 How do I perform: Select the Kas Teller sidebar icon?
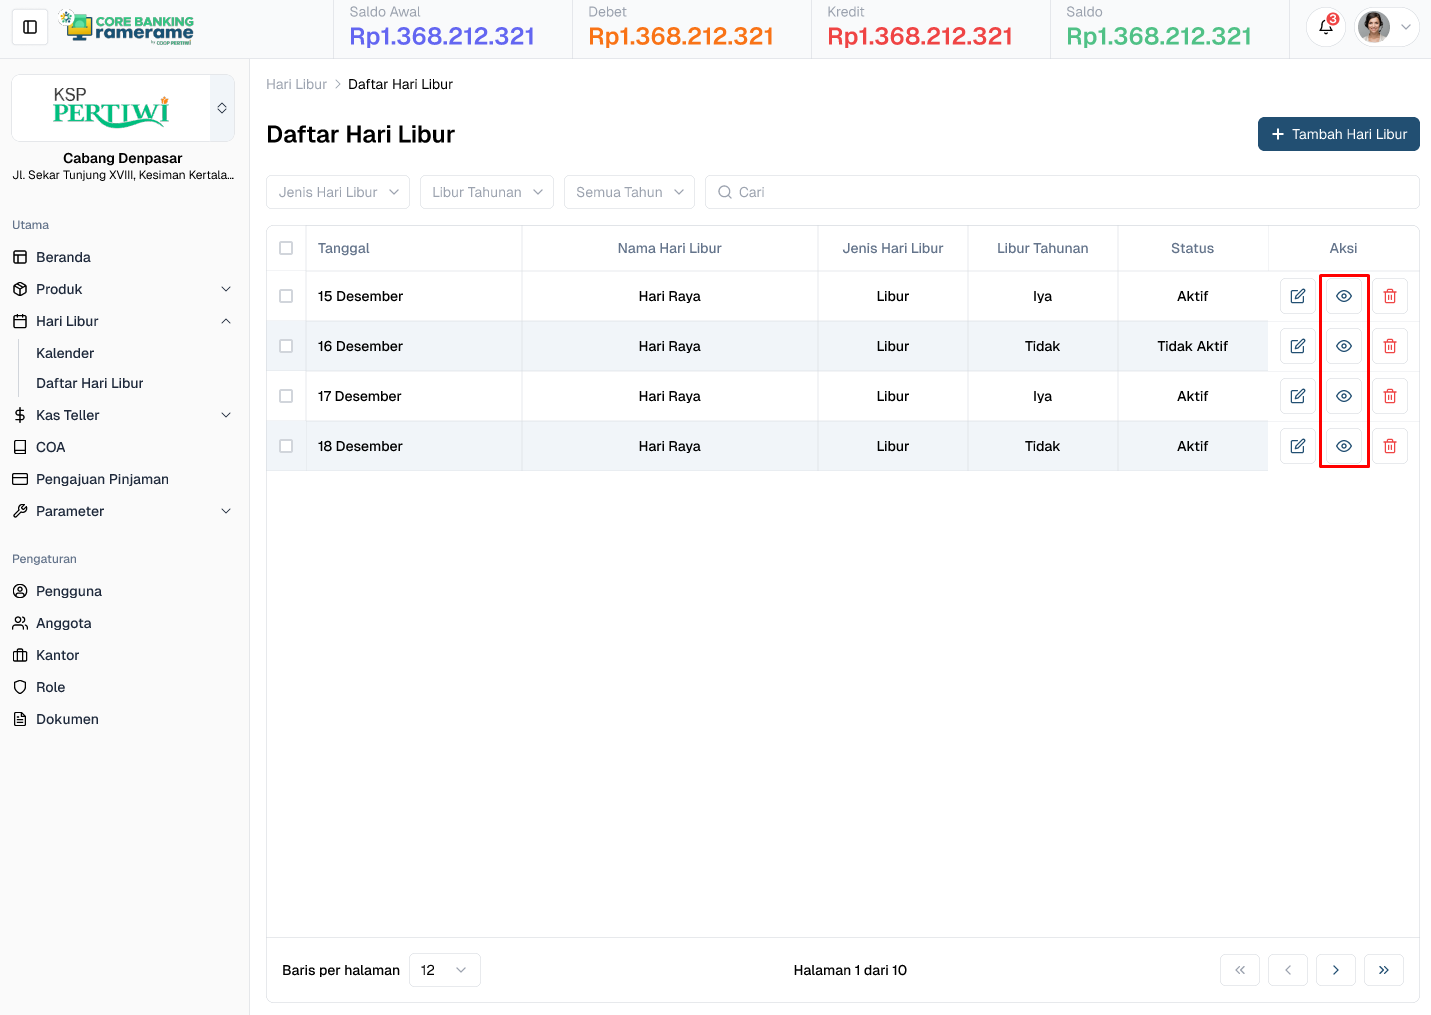pyautogui.click(x=20, y=414)
